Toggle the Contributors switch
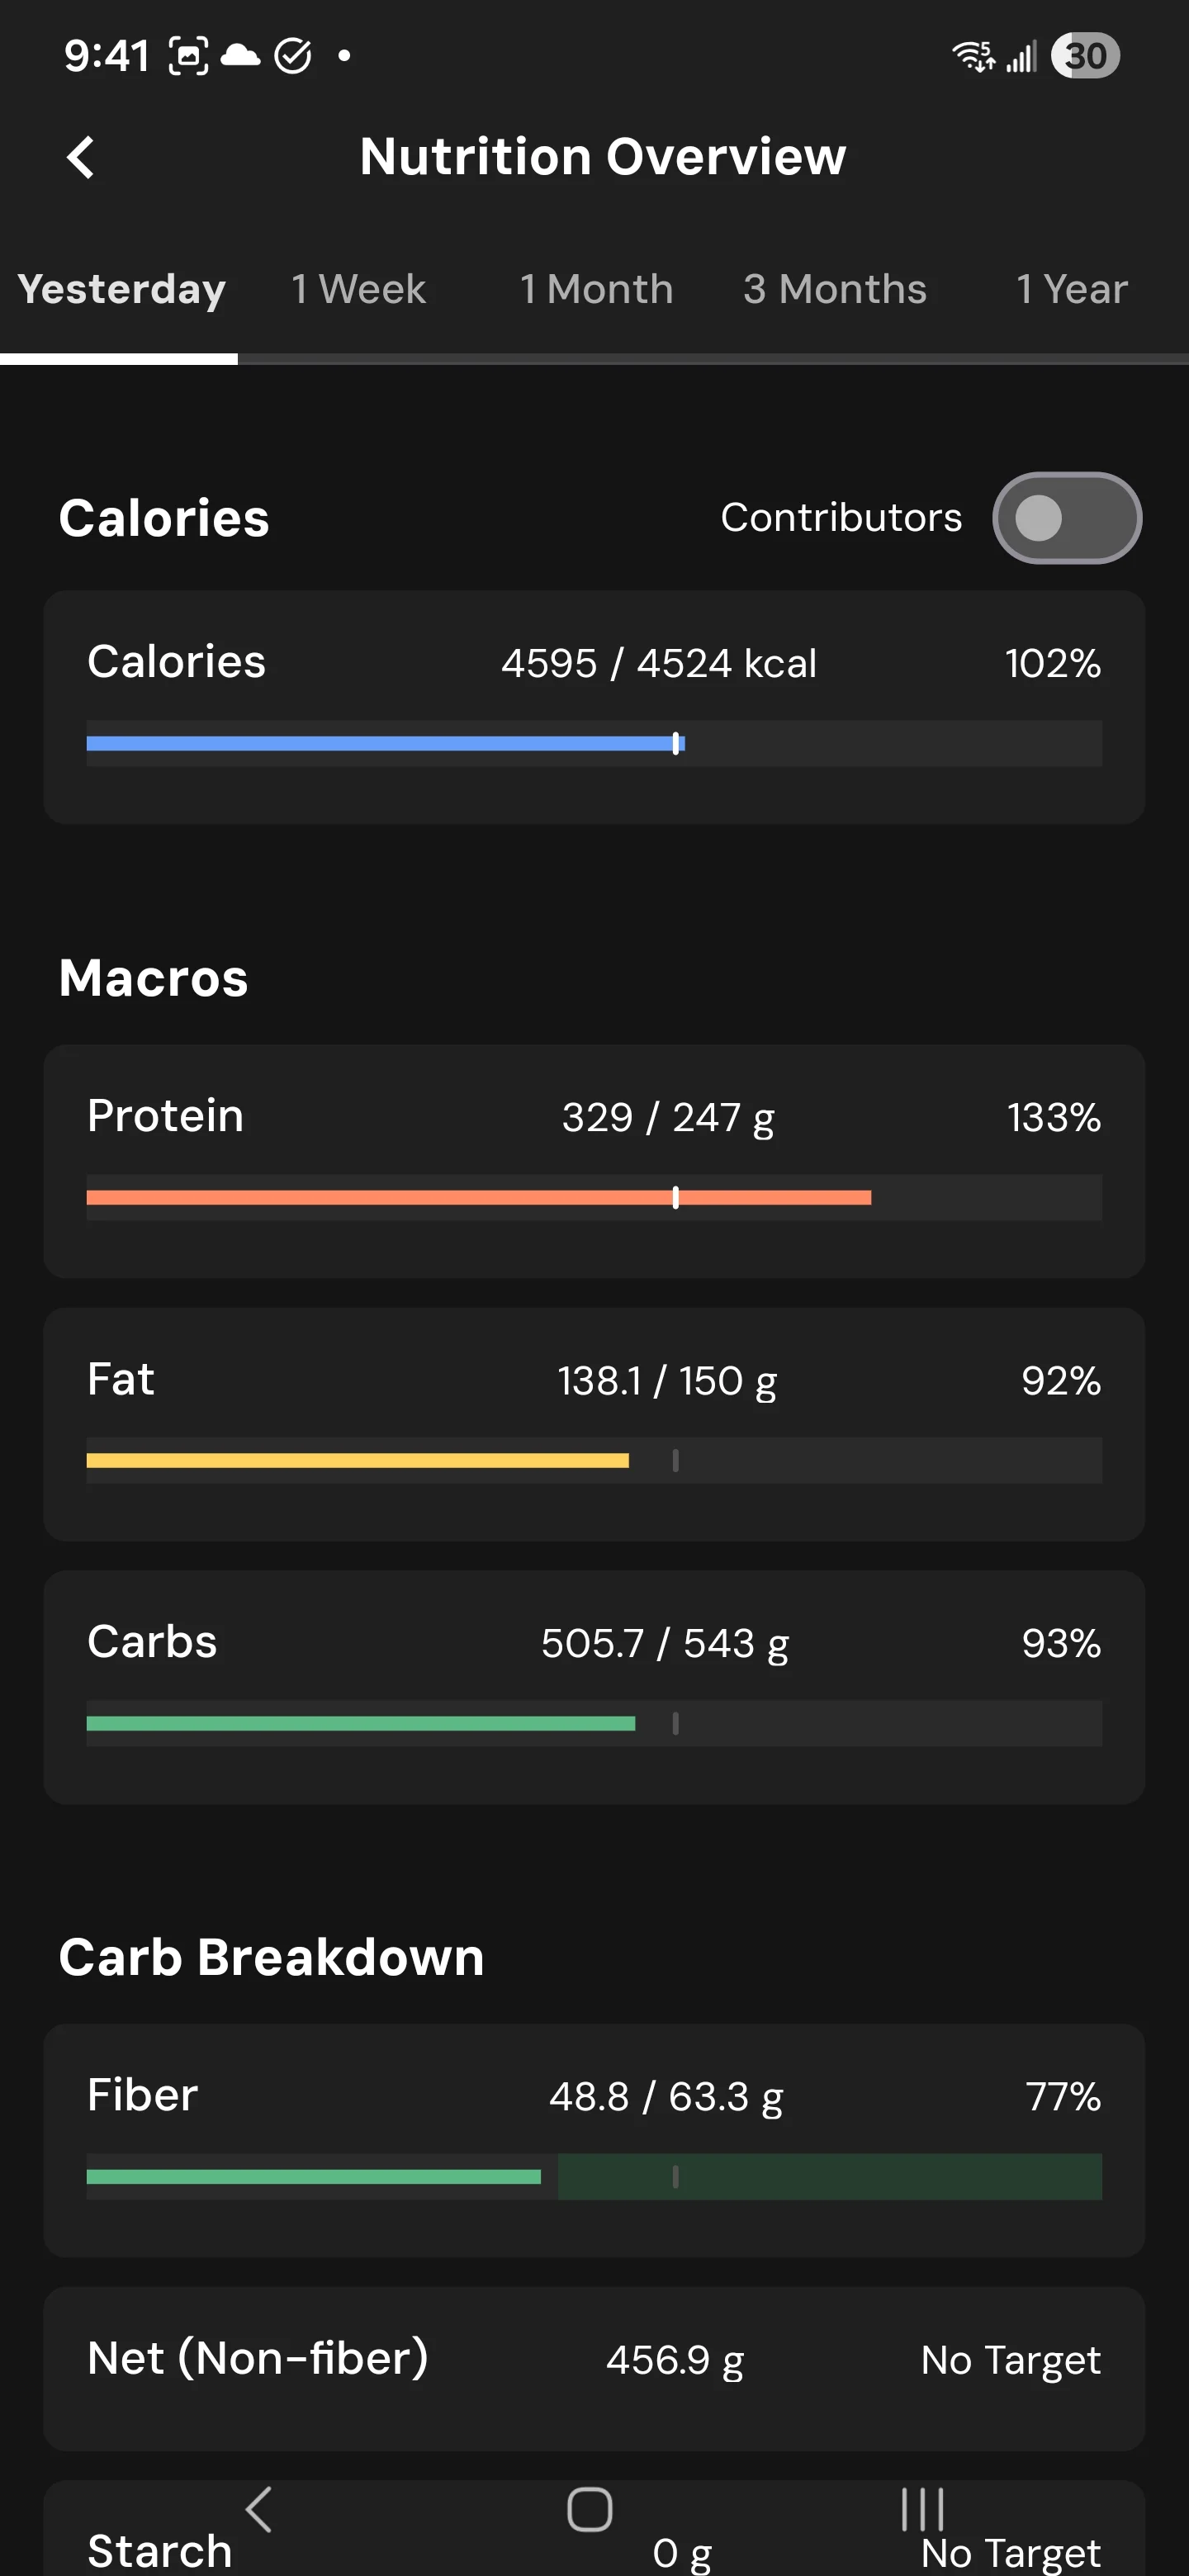 click(1066, 518)
